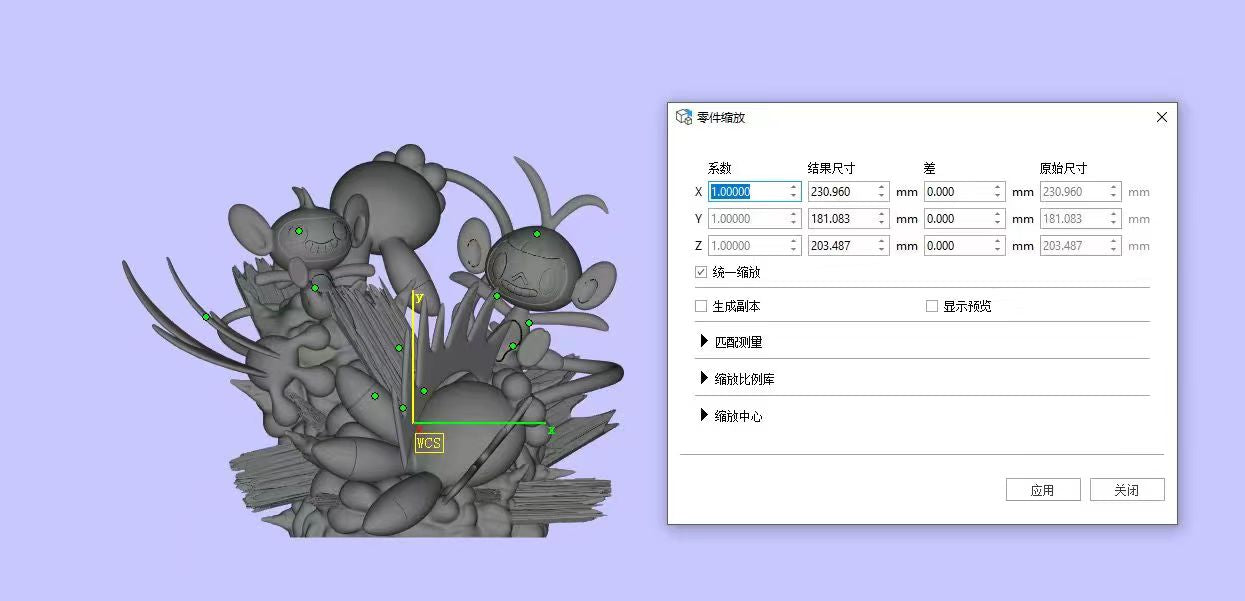Click the 原始尺寸 X value 230.960
Screen dimensions: 1245x601
1081,191
